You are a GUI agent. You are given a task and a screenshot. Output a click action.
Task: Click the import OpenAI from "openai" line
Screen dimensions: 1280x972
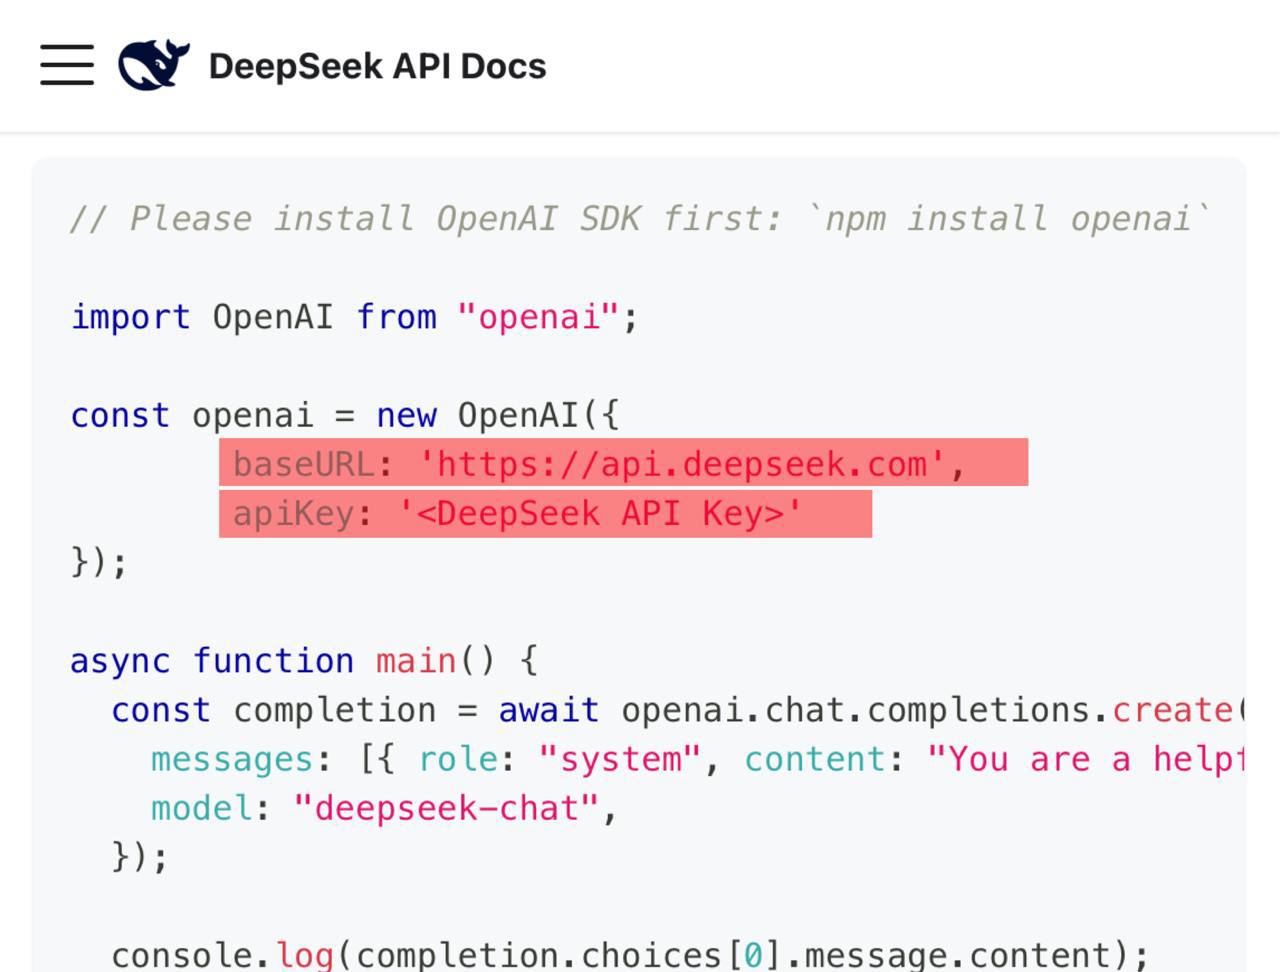(354, 317)
